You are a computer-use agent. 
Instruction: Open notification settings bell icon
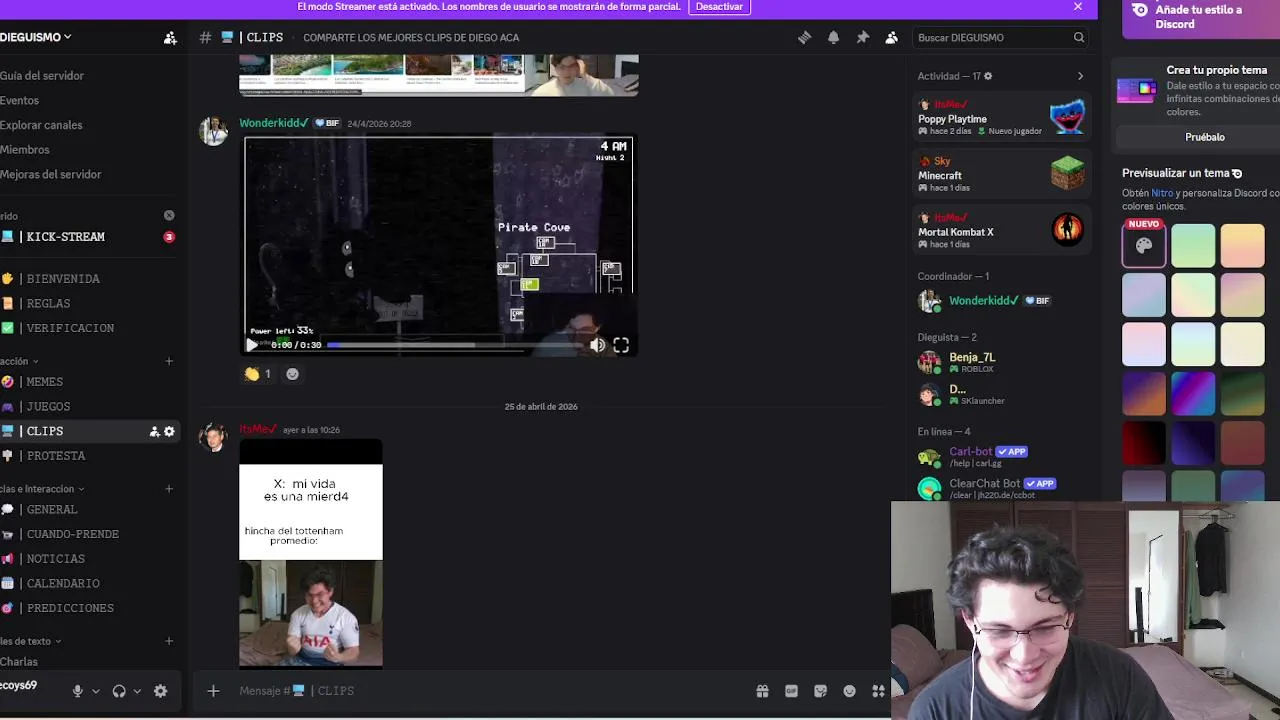tap(833, 37)
